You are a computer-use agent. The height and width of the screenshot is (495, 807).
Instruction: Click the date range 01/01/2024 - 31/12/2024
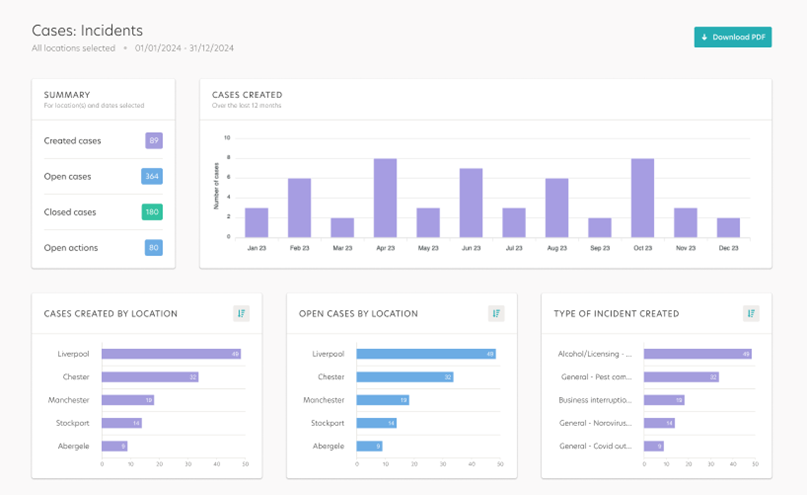[184, 48]
